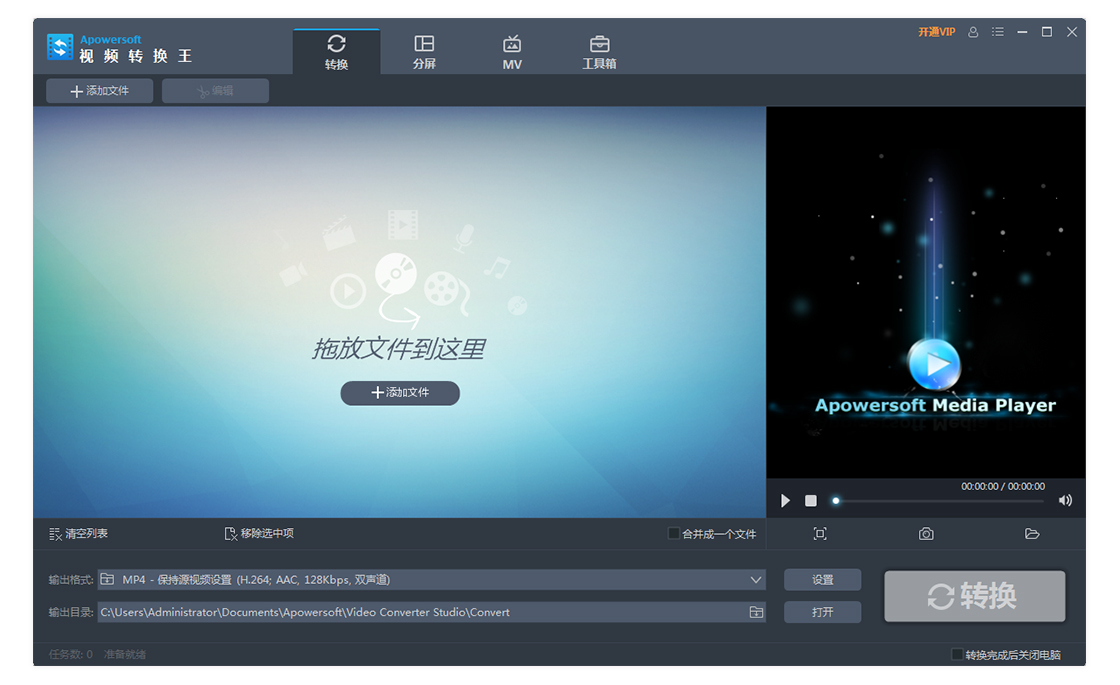The height and width of the screenshot is (685, 1120).
Task: Open the 分屏 tab
Action: pos(424,51)
